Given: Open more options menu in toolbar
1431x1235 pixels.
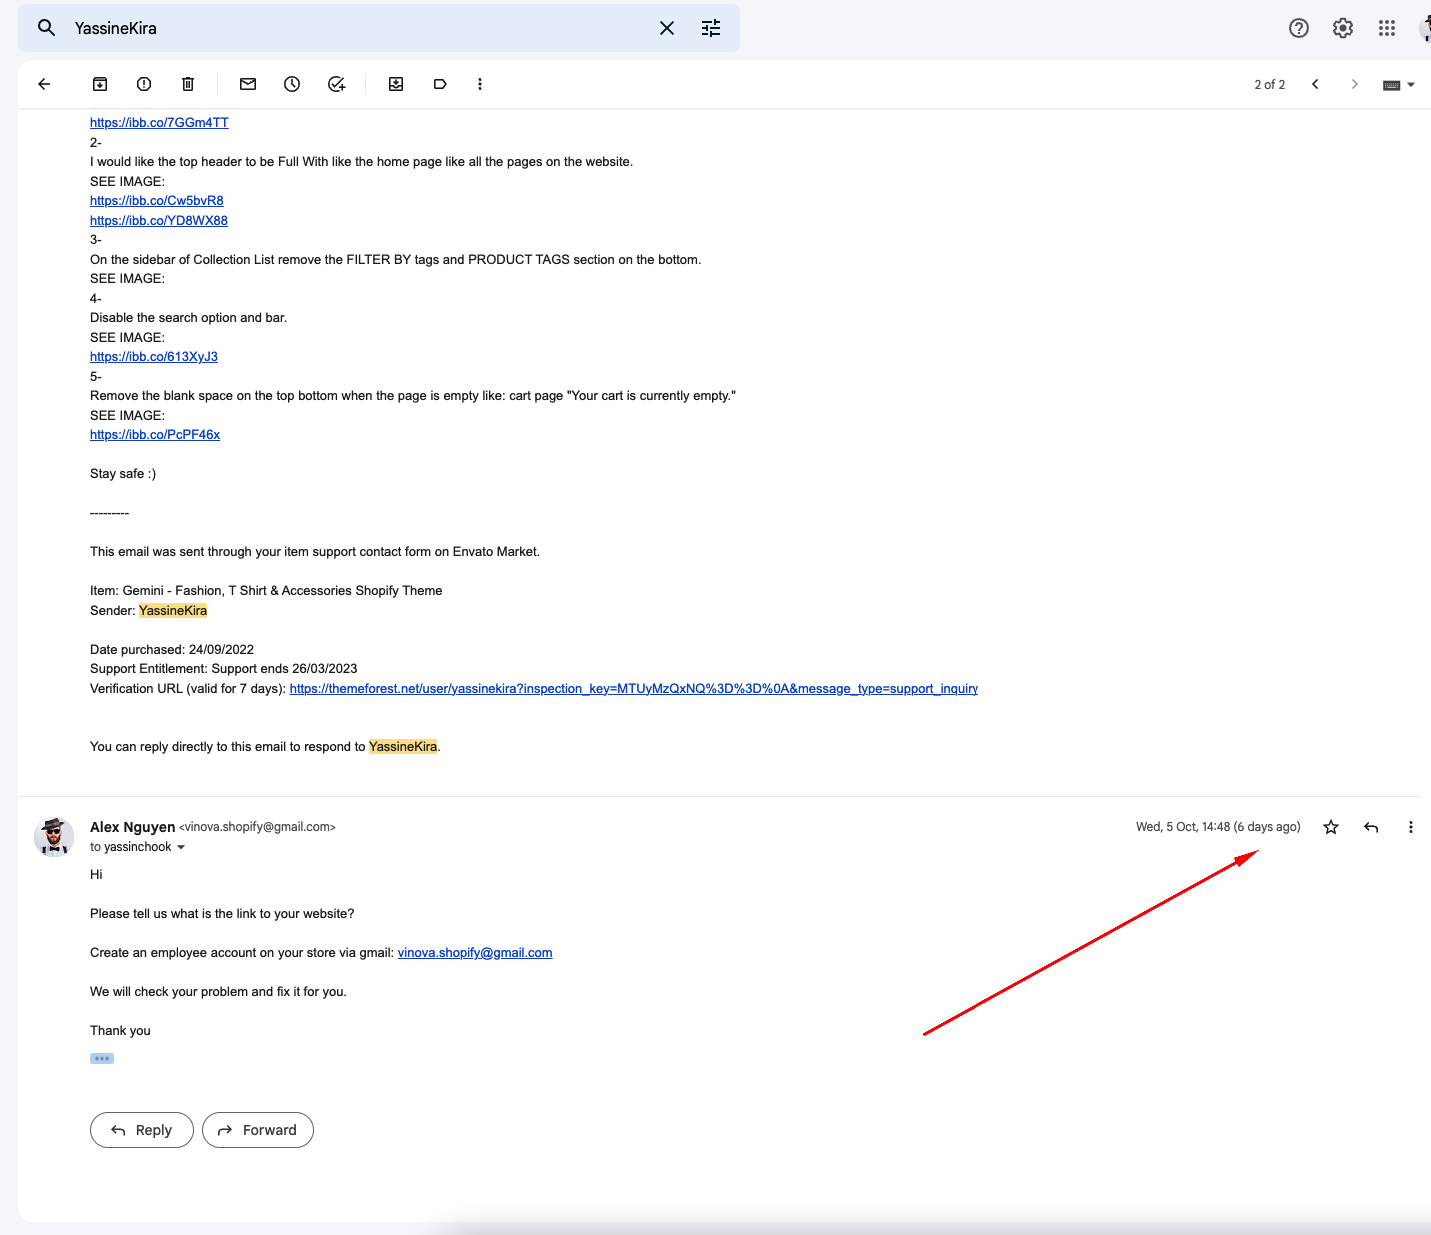Looking at the screenshot, I should tap(480, 84).
